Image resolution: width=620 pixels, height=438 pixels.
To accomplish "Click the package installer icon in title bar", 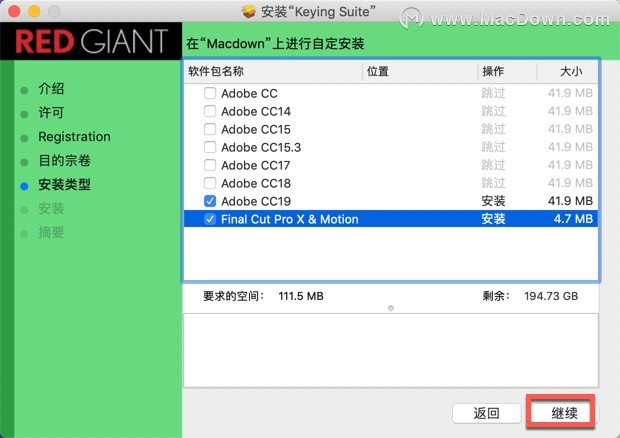I will [248, 11].
